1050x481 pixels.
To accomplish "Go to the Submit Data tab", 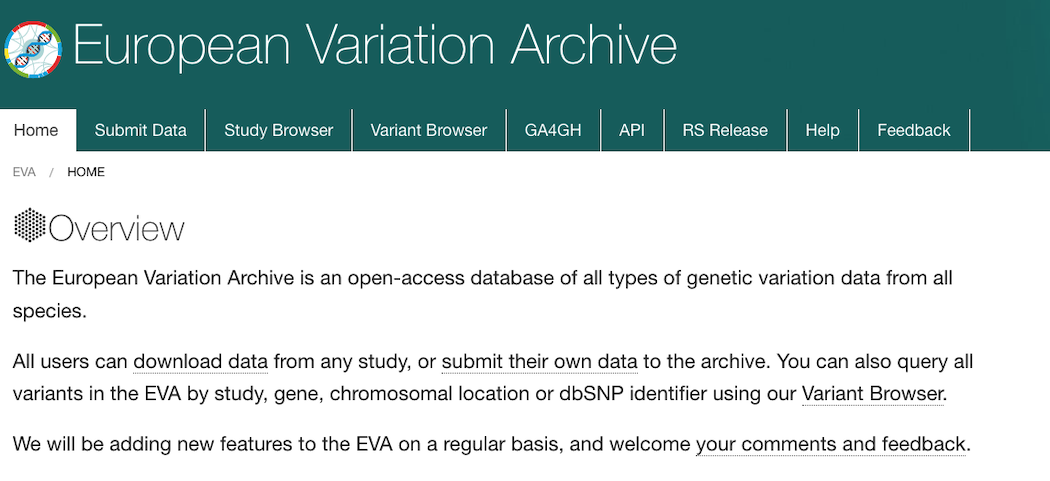I will pos(141,130).
